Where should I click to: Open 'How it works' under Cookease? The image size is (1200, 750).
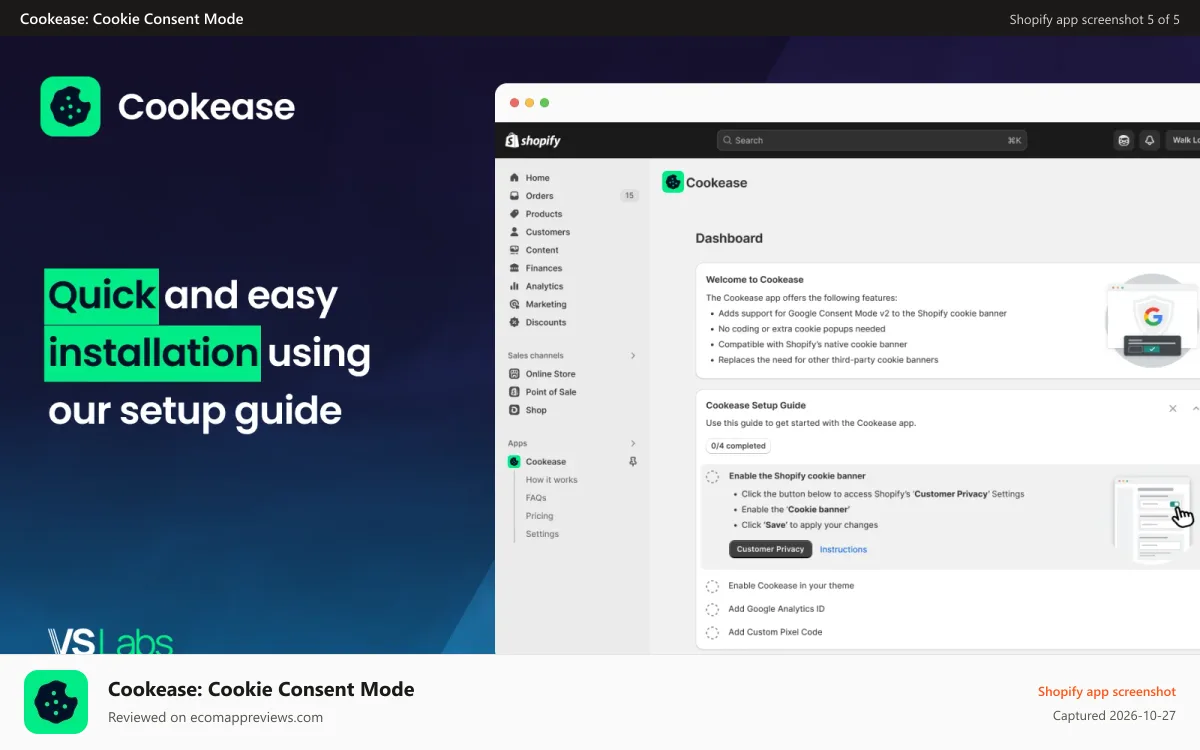pos(552,480)
